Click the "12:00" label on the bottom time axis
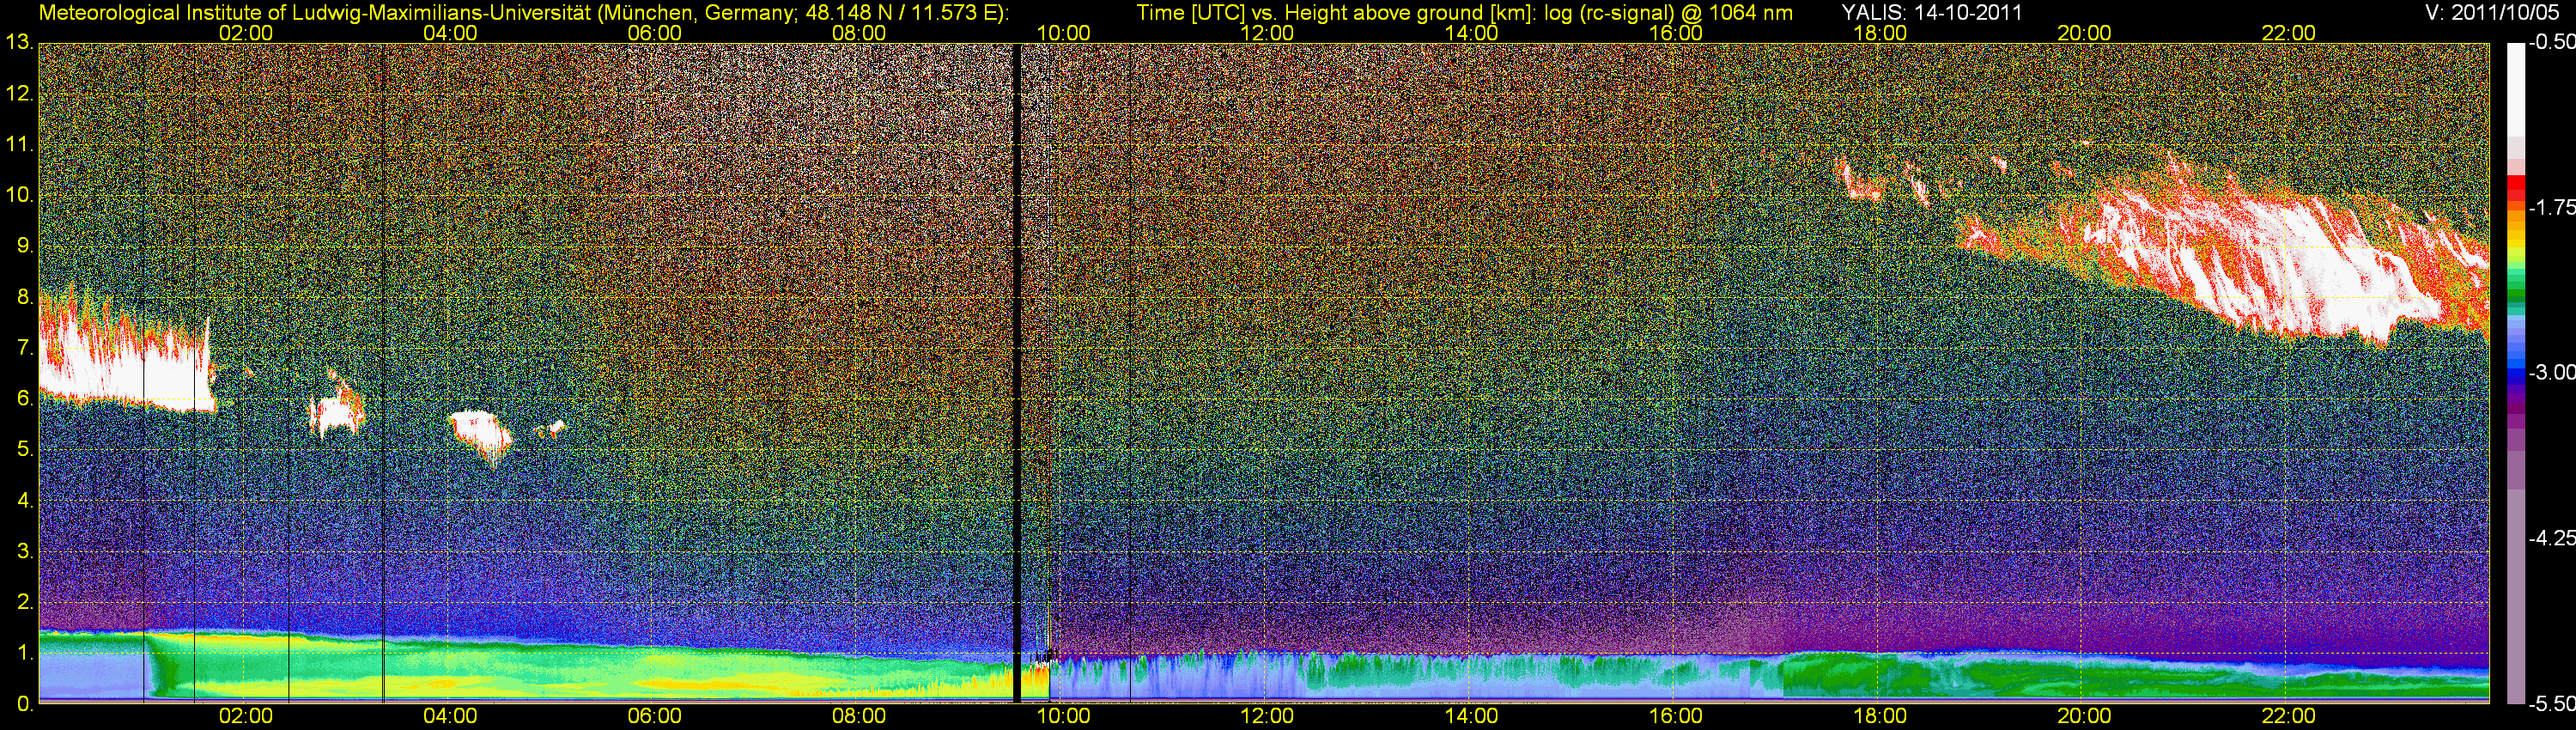The width and height of the screenshot is (2576, 730). (x=1267, y=716)
